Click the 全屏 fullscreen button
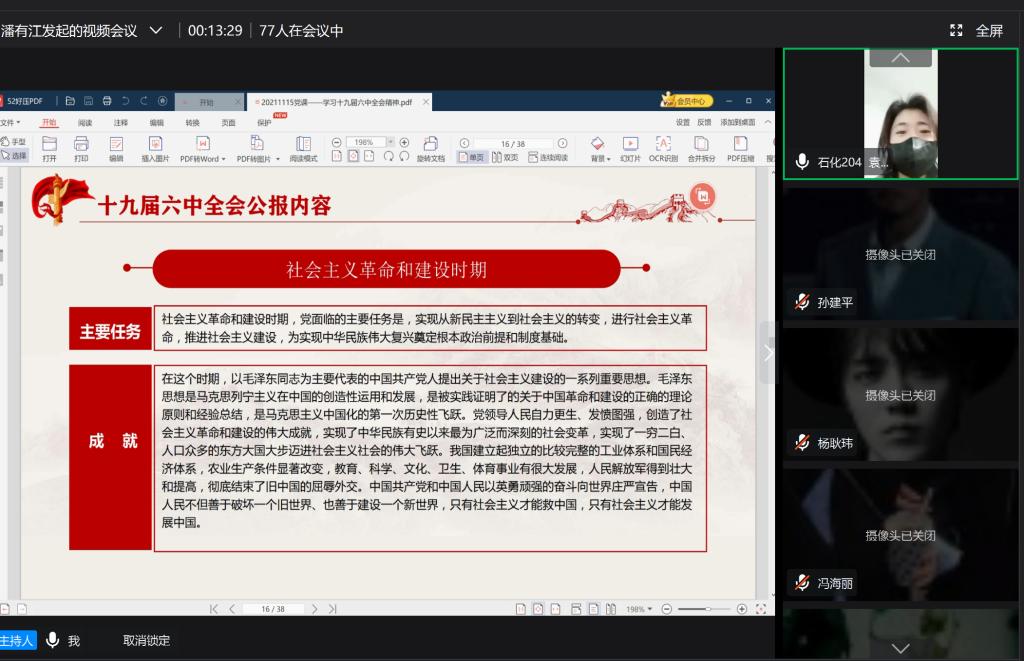 [976, 30]
